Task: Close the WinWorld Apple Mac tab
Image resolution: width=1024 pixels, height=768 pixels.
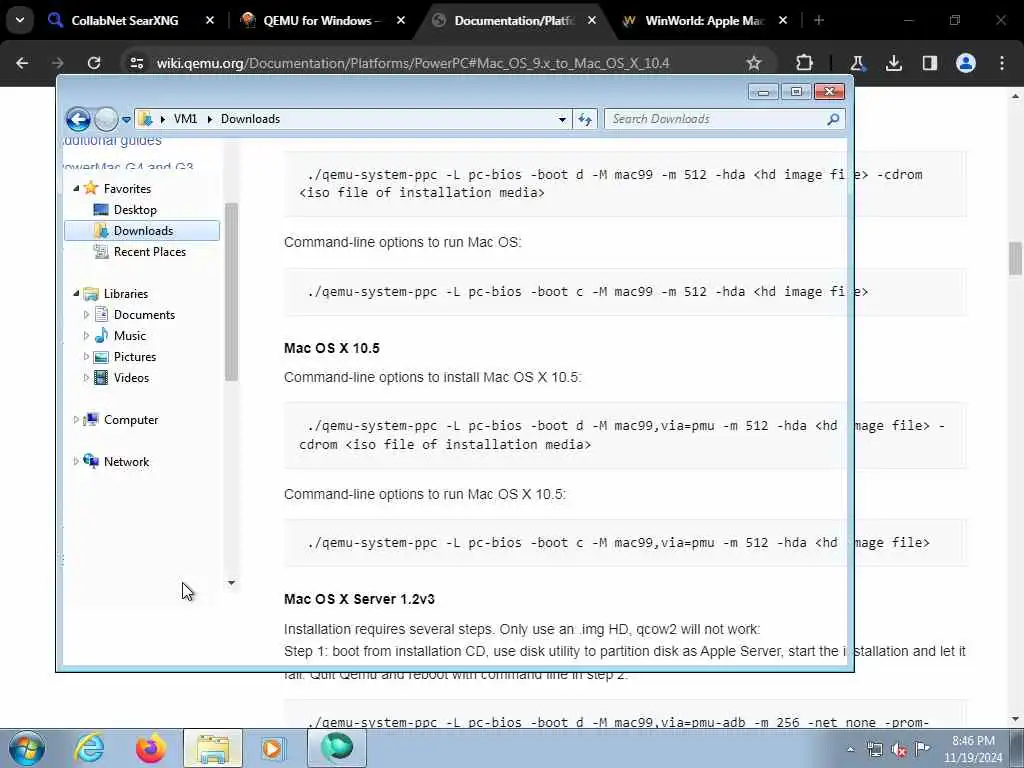Action: [x=783, y=20]
